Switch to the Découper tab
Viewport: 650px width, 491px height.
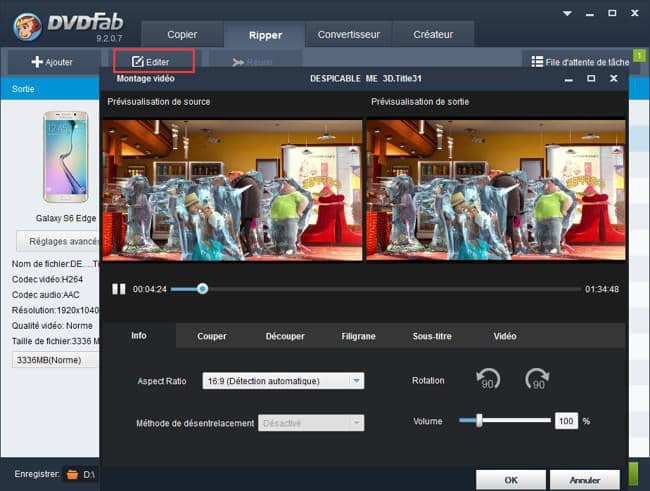coord(285,336)
